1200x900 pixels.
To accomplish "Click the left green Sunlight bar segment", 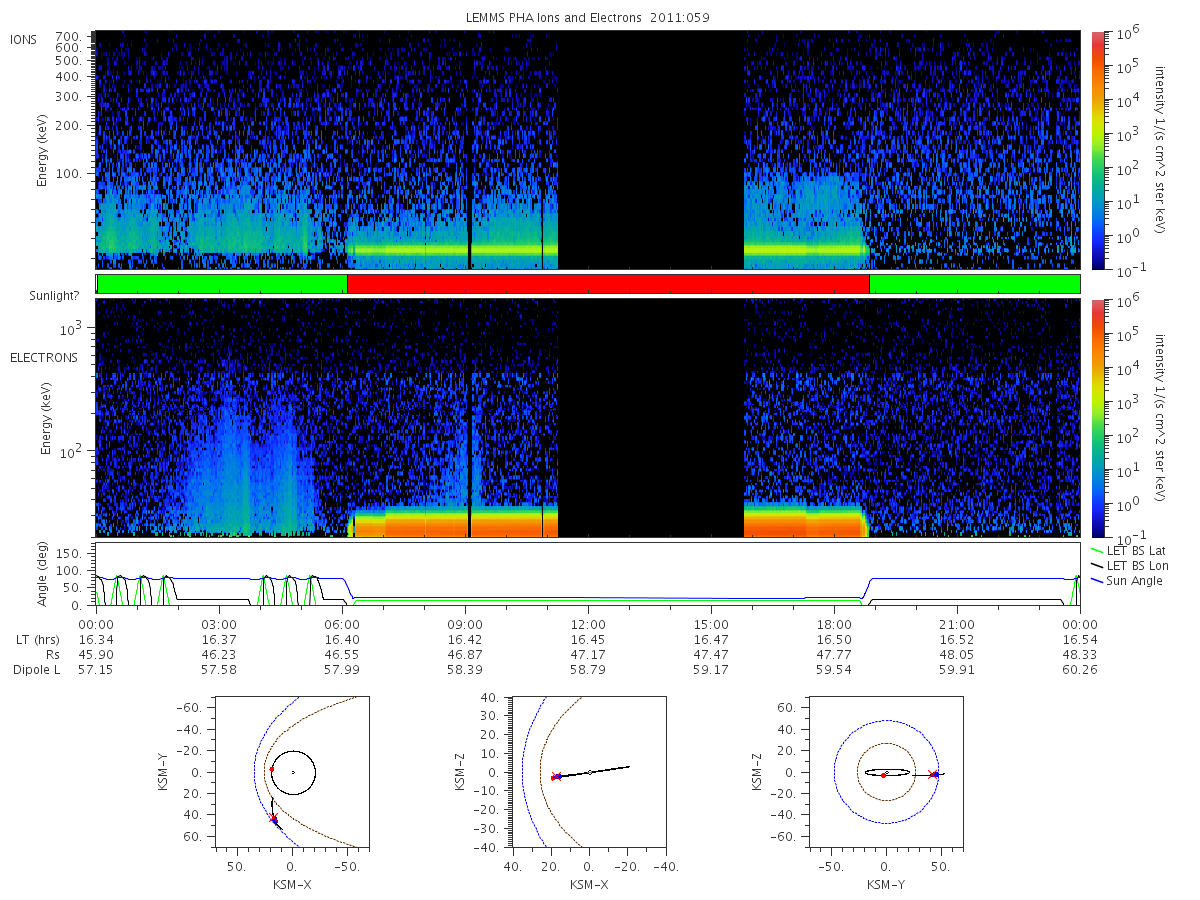I will coord(222,284).
